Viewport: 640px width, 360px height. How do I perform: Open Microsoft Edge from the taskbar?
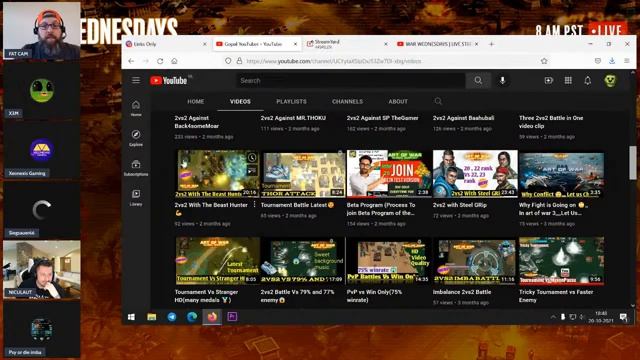[x=192, y=317]
